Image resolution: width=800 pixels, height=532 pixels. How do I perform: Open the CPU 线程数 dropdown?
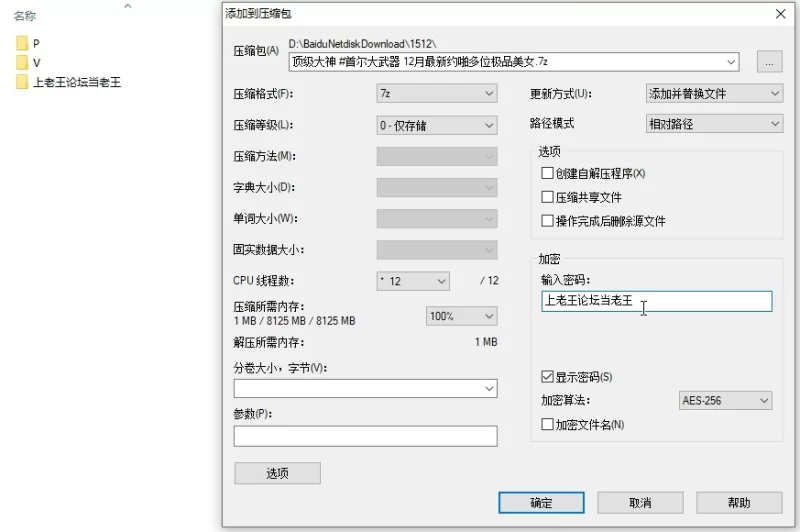tap(413, 281)
